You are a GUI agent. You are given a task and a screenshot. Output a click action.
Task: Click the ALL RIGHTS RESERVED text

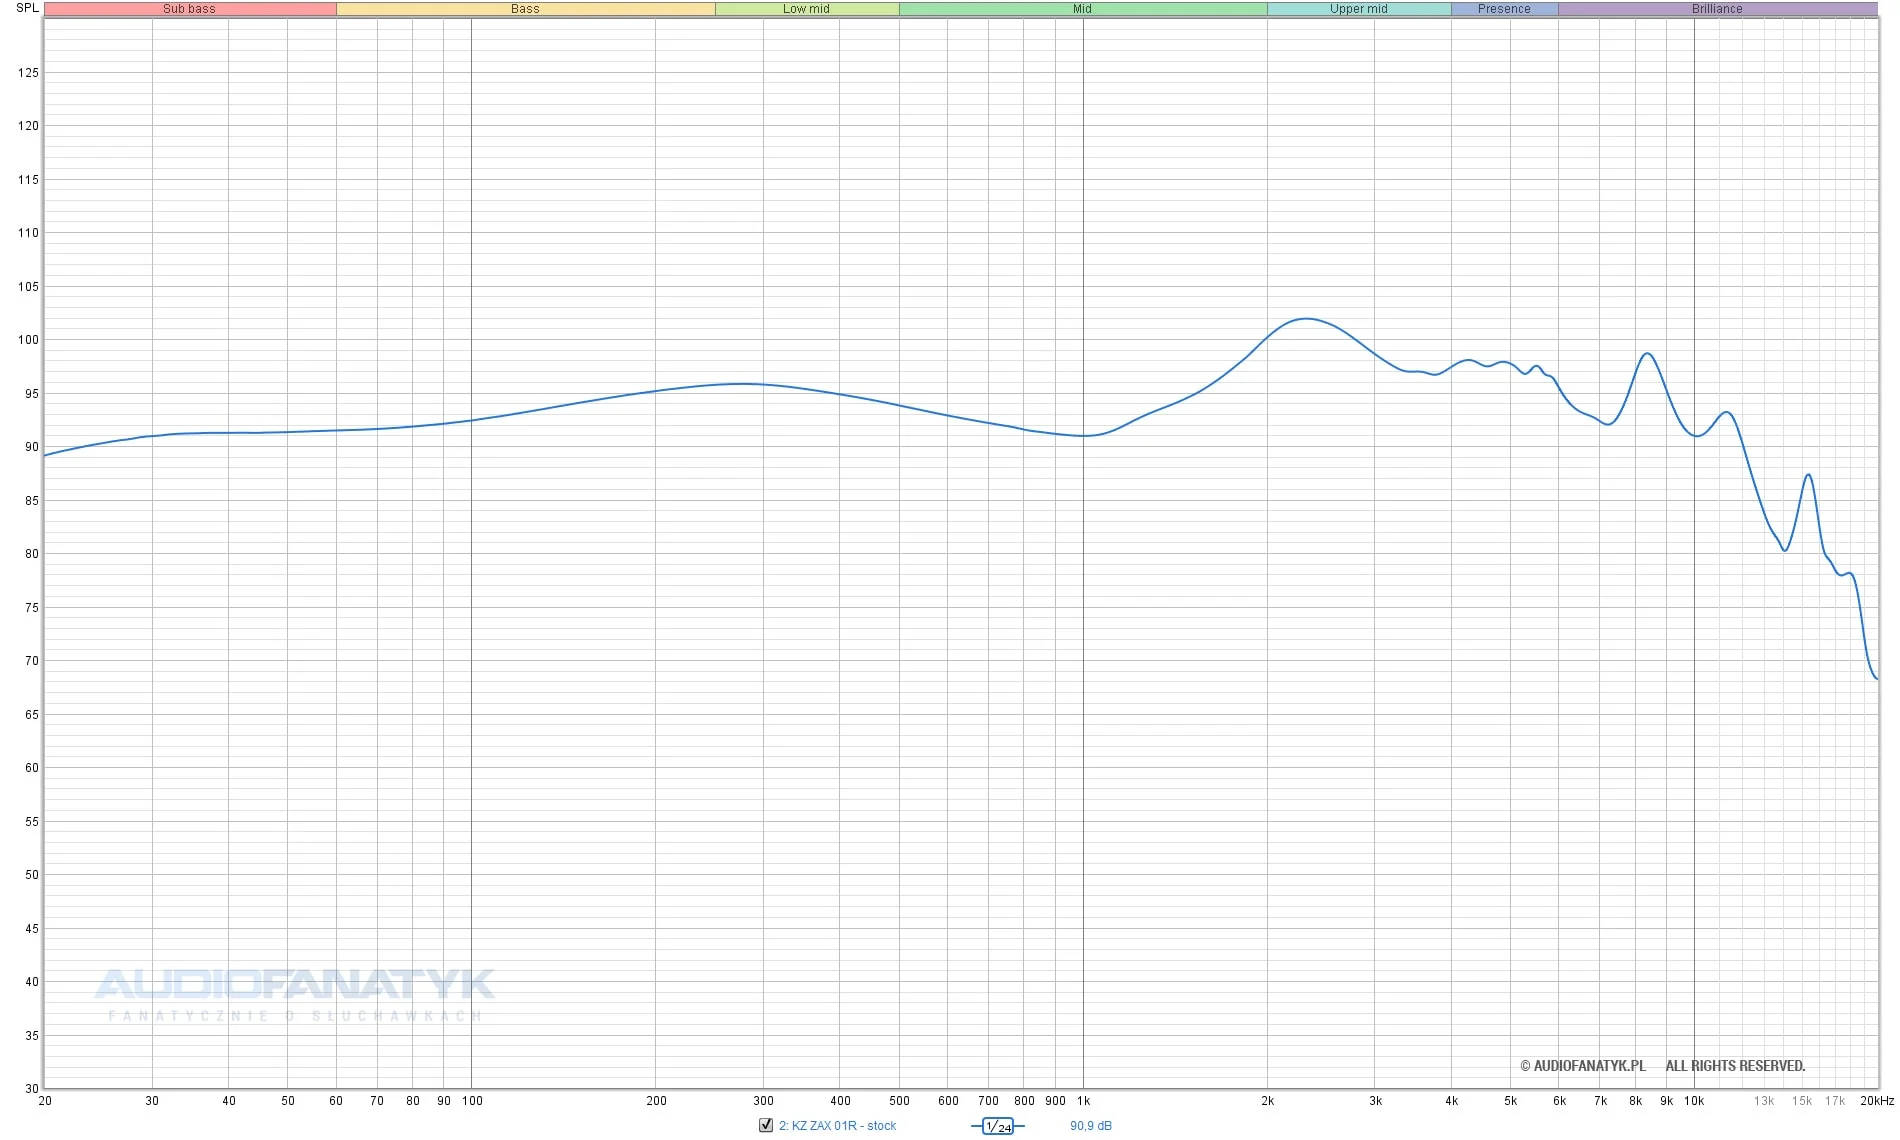1735,1066
